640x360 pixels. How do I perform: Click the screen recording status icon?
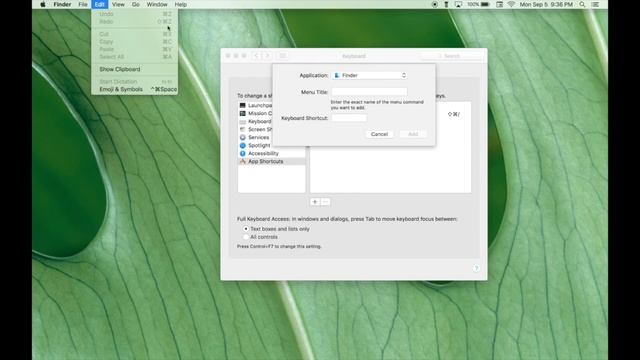point(435,4)
